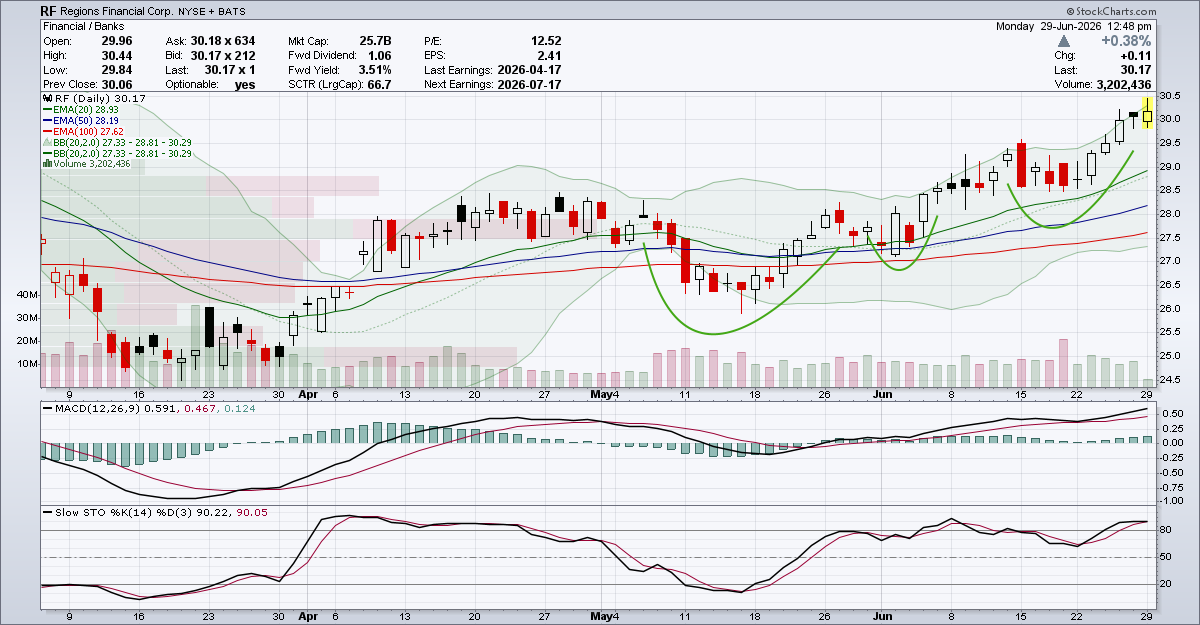Click the P/E value 12.52
Screen dimensions: 1200x625
coord(545,41)
